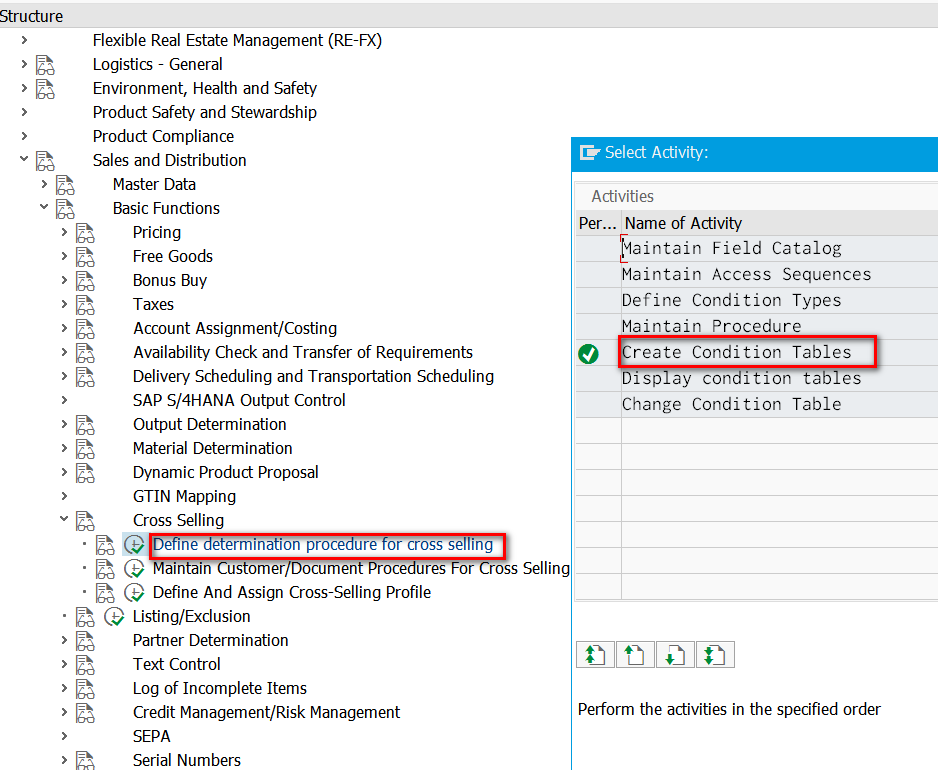Image resolution: width=938 pixels, height=770 pixels.
Task: Execute activity icon for Maintain Customer/Document Procedures
Action: click(x=135, y=568)
